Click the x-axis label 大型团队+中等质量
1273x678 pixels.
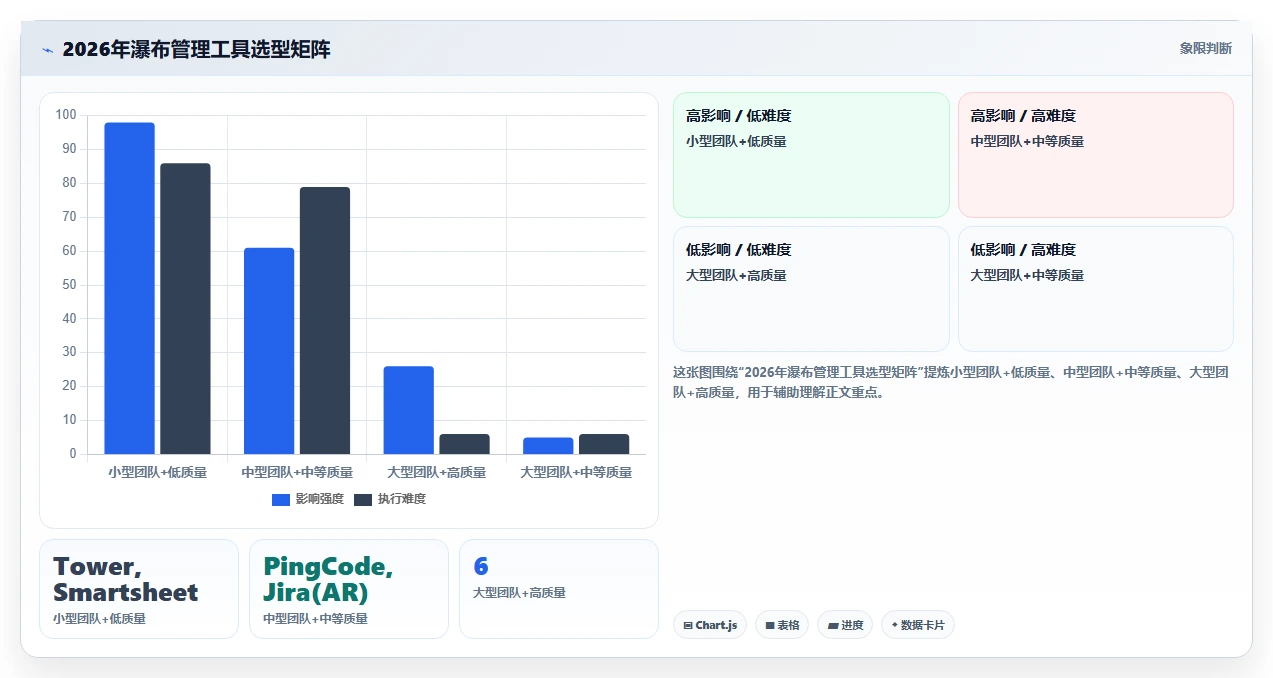point(576,472)
